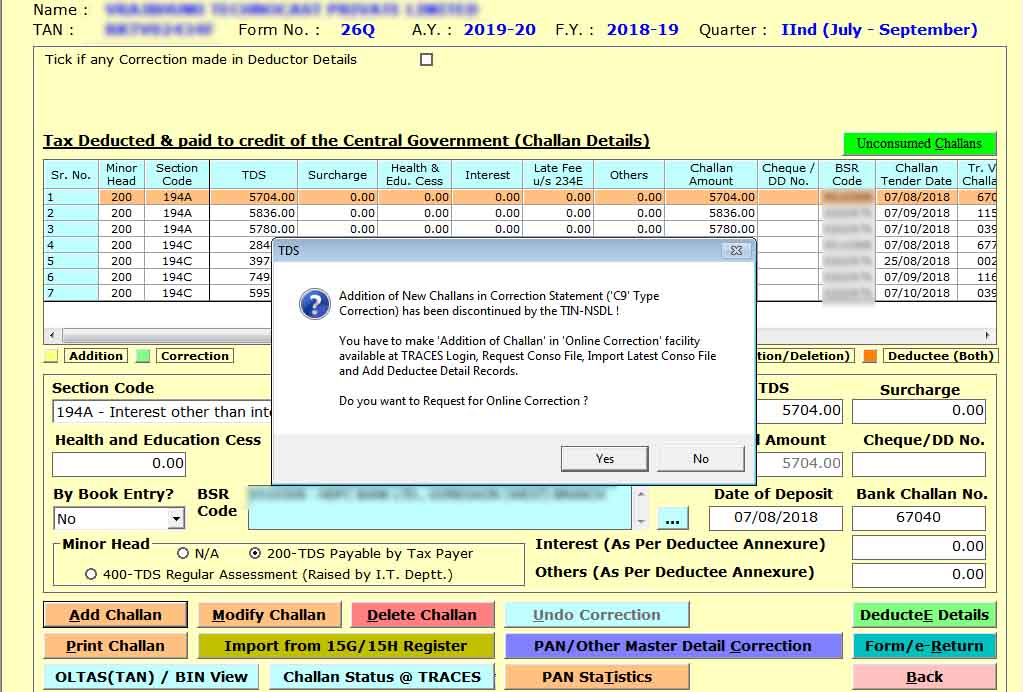Select the N/A minor head radio option

(183, 553)
